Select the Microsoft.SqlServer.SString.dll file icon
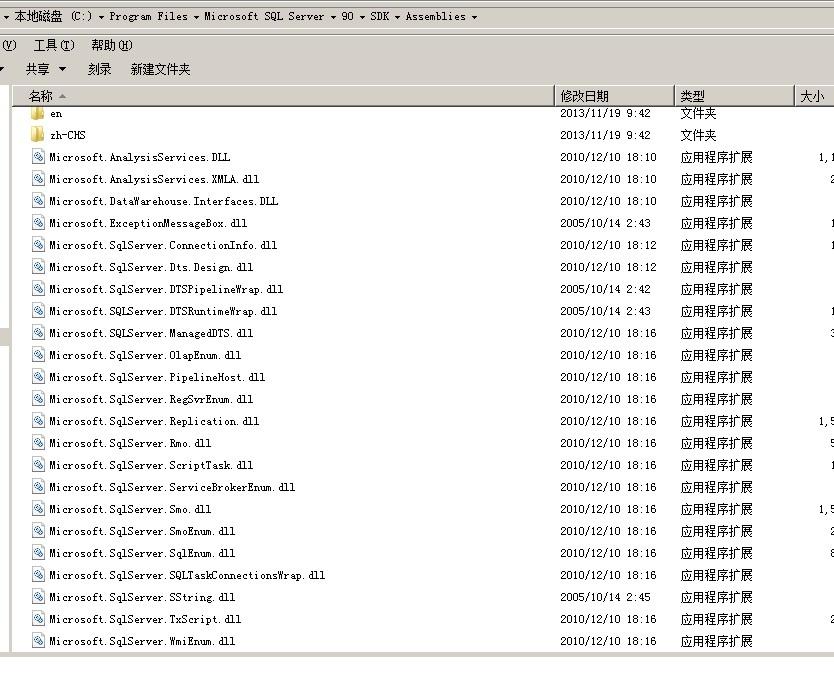This screenshot has height=675, width=834. [38, 597]
